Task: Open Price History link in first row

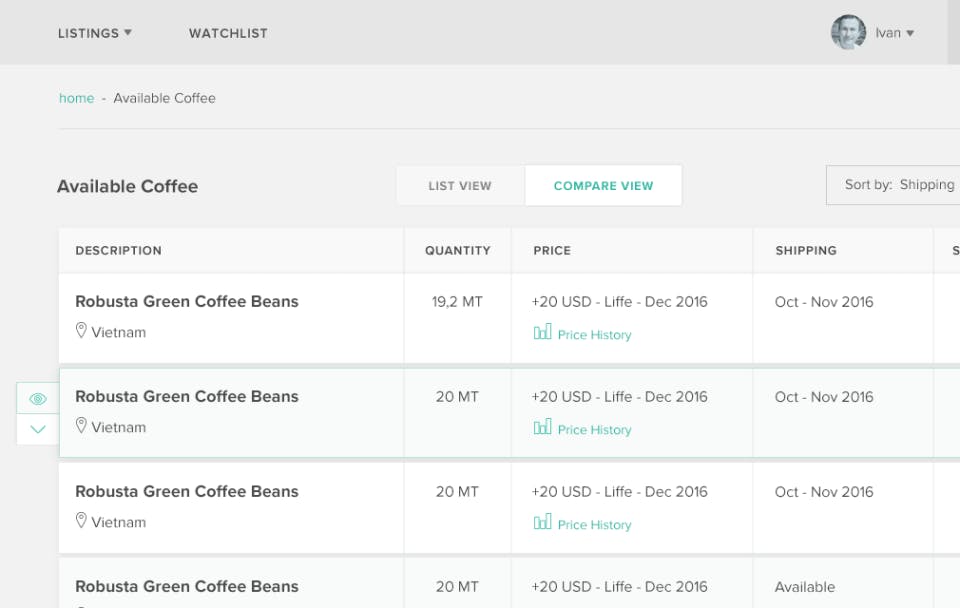Action: click(594, 335)
